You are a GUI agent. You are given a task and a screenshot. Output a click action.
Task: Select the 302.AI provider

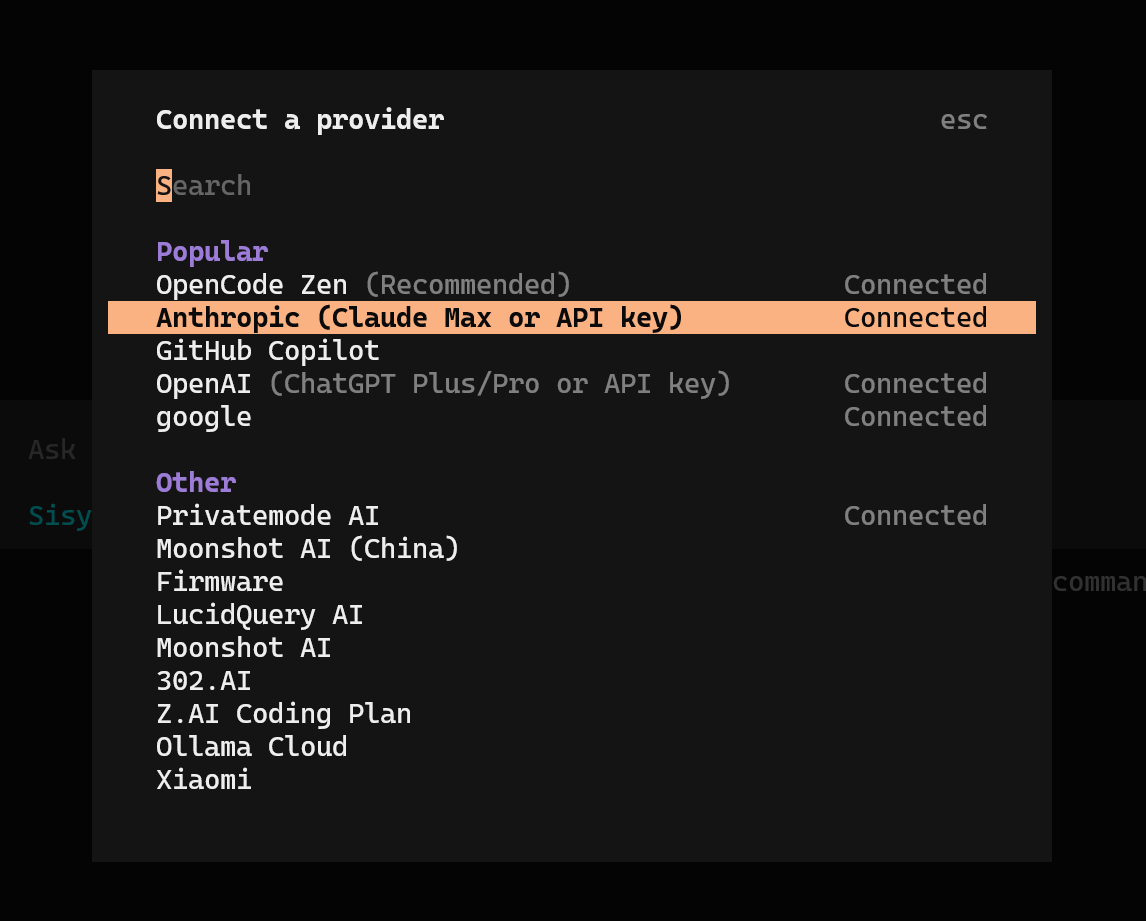572,681
